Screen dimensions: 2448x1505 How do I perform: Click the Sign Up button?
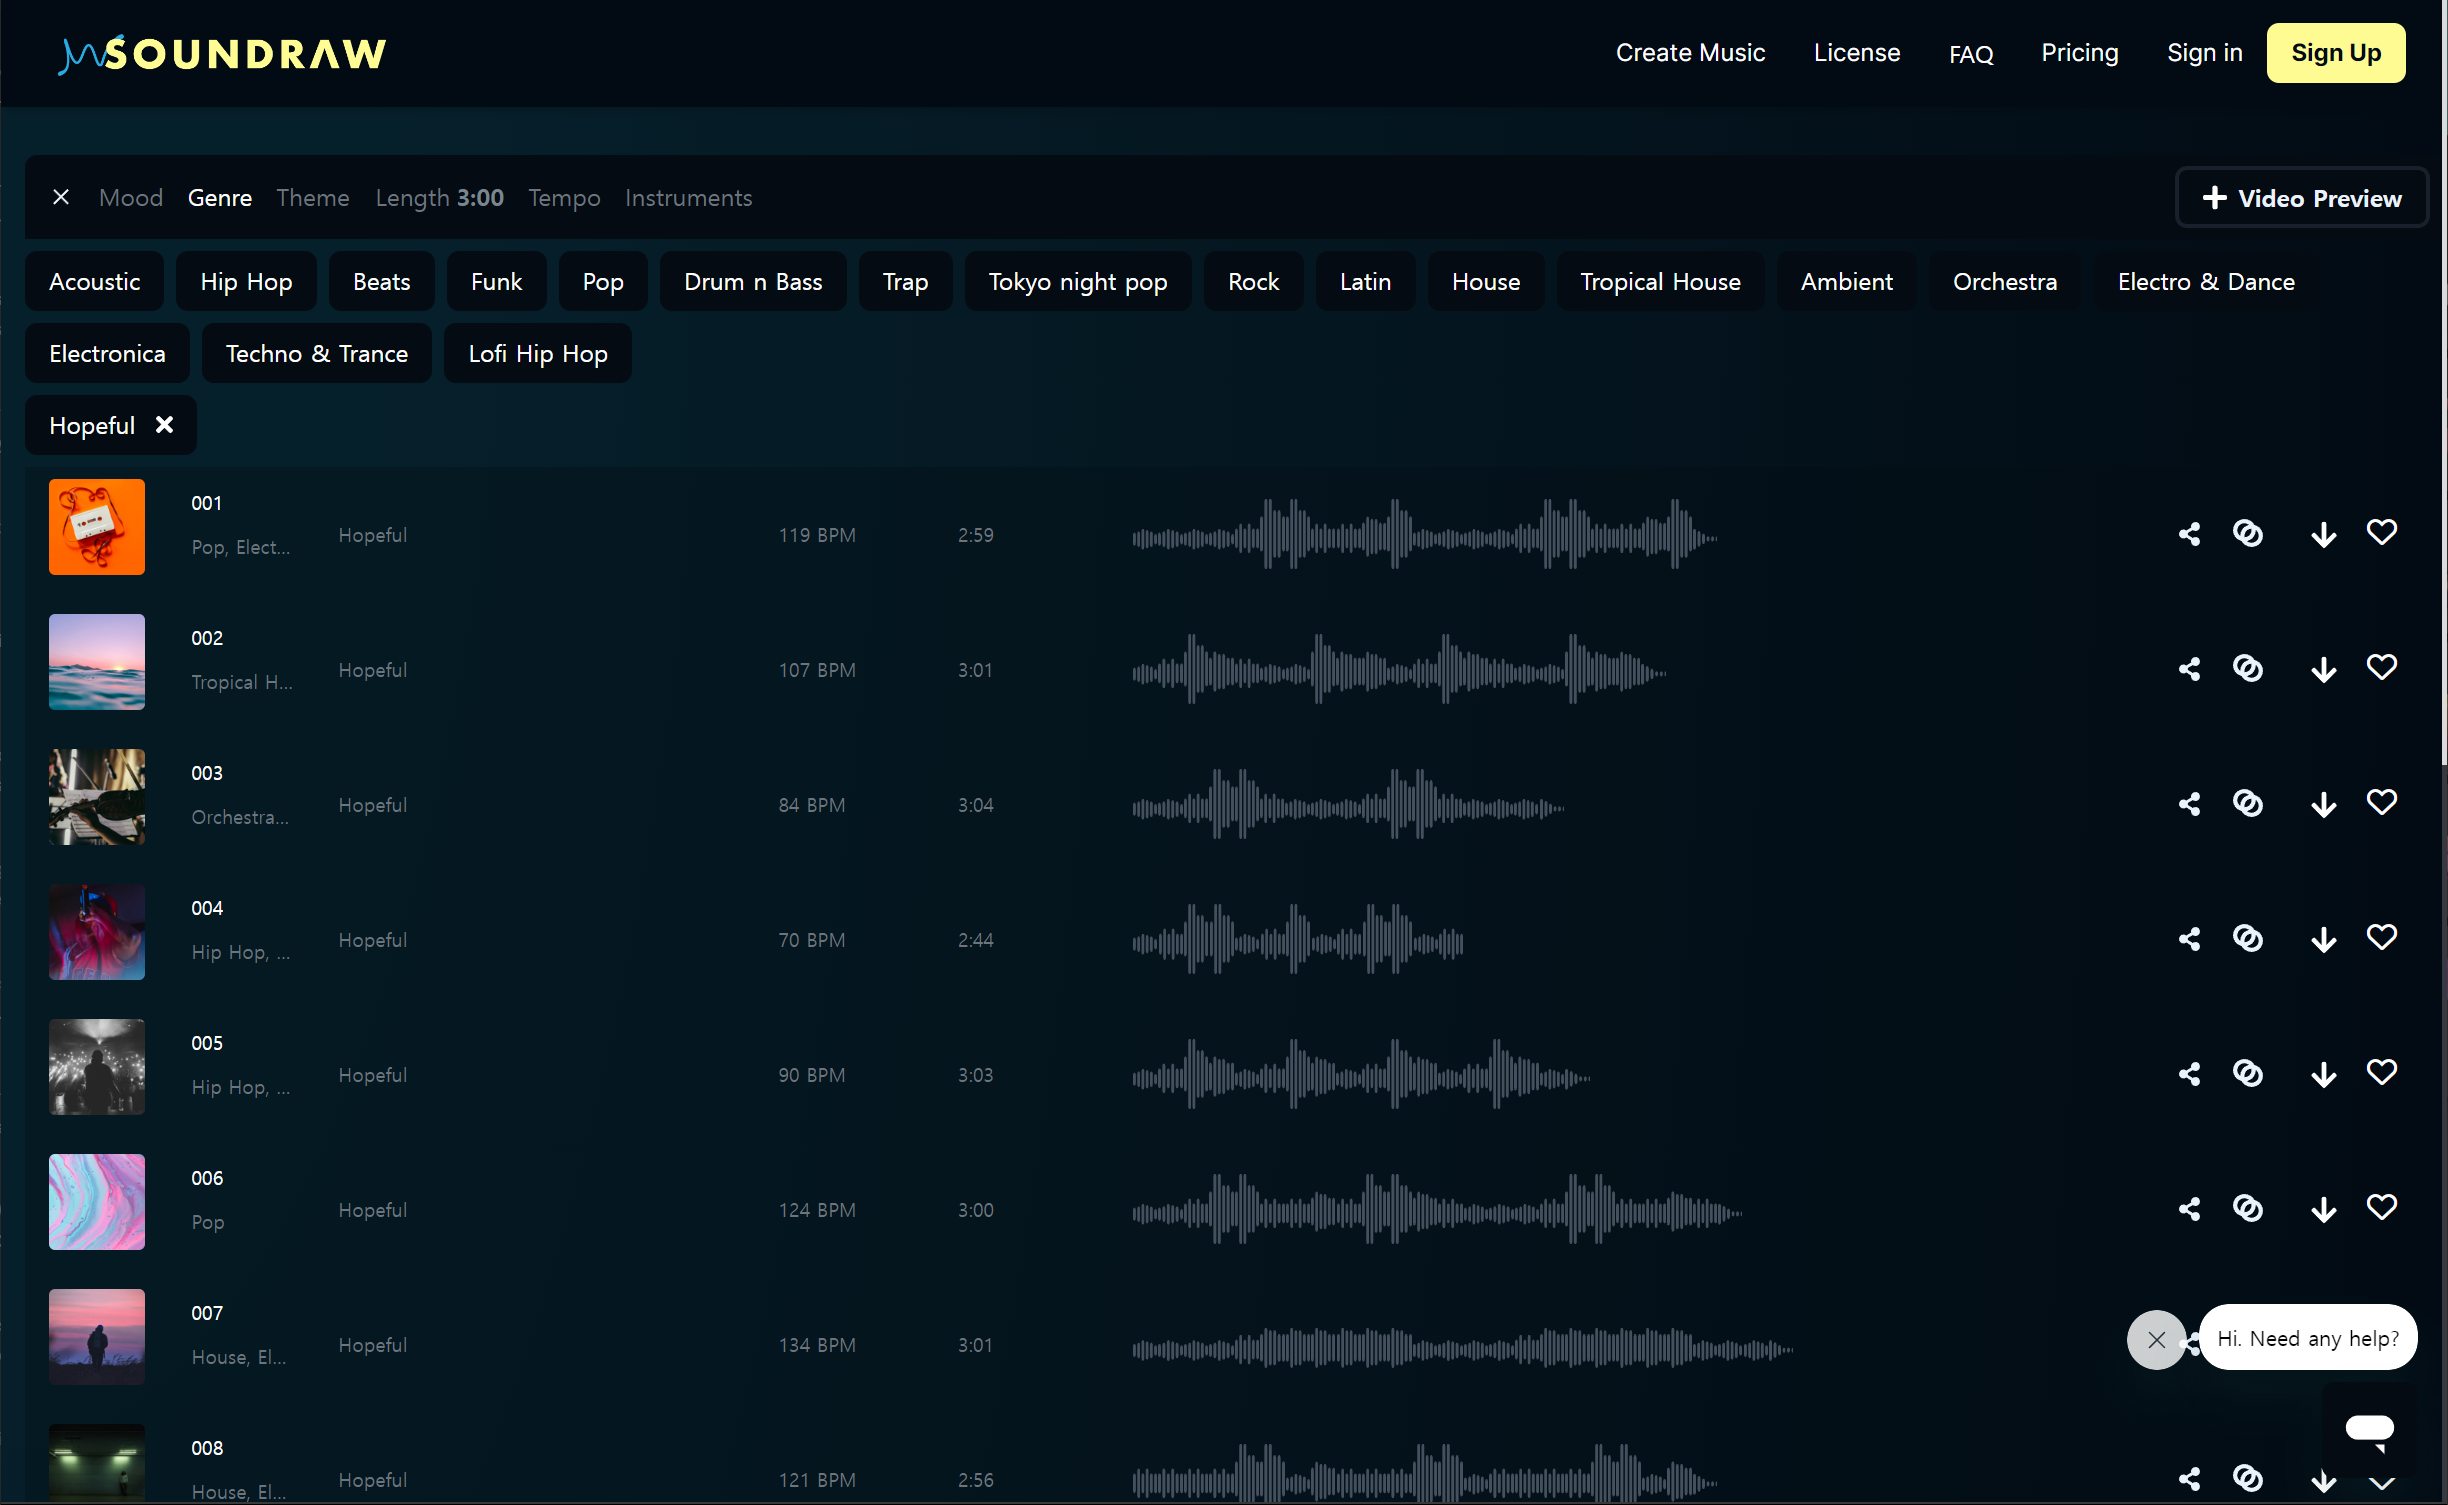coord(2335,53)
